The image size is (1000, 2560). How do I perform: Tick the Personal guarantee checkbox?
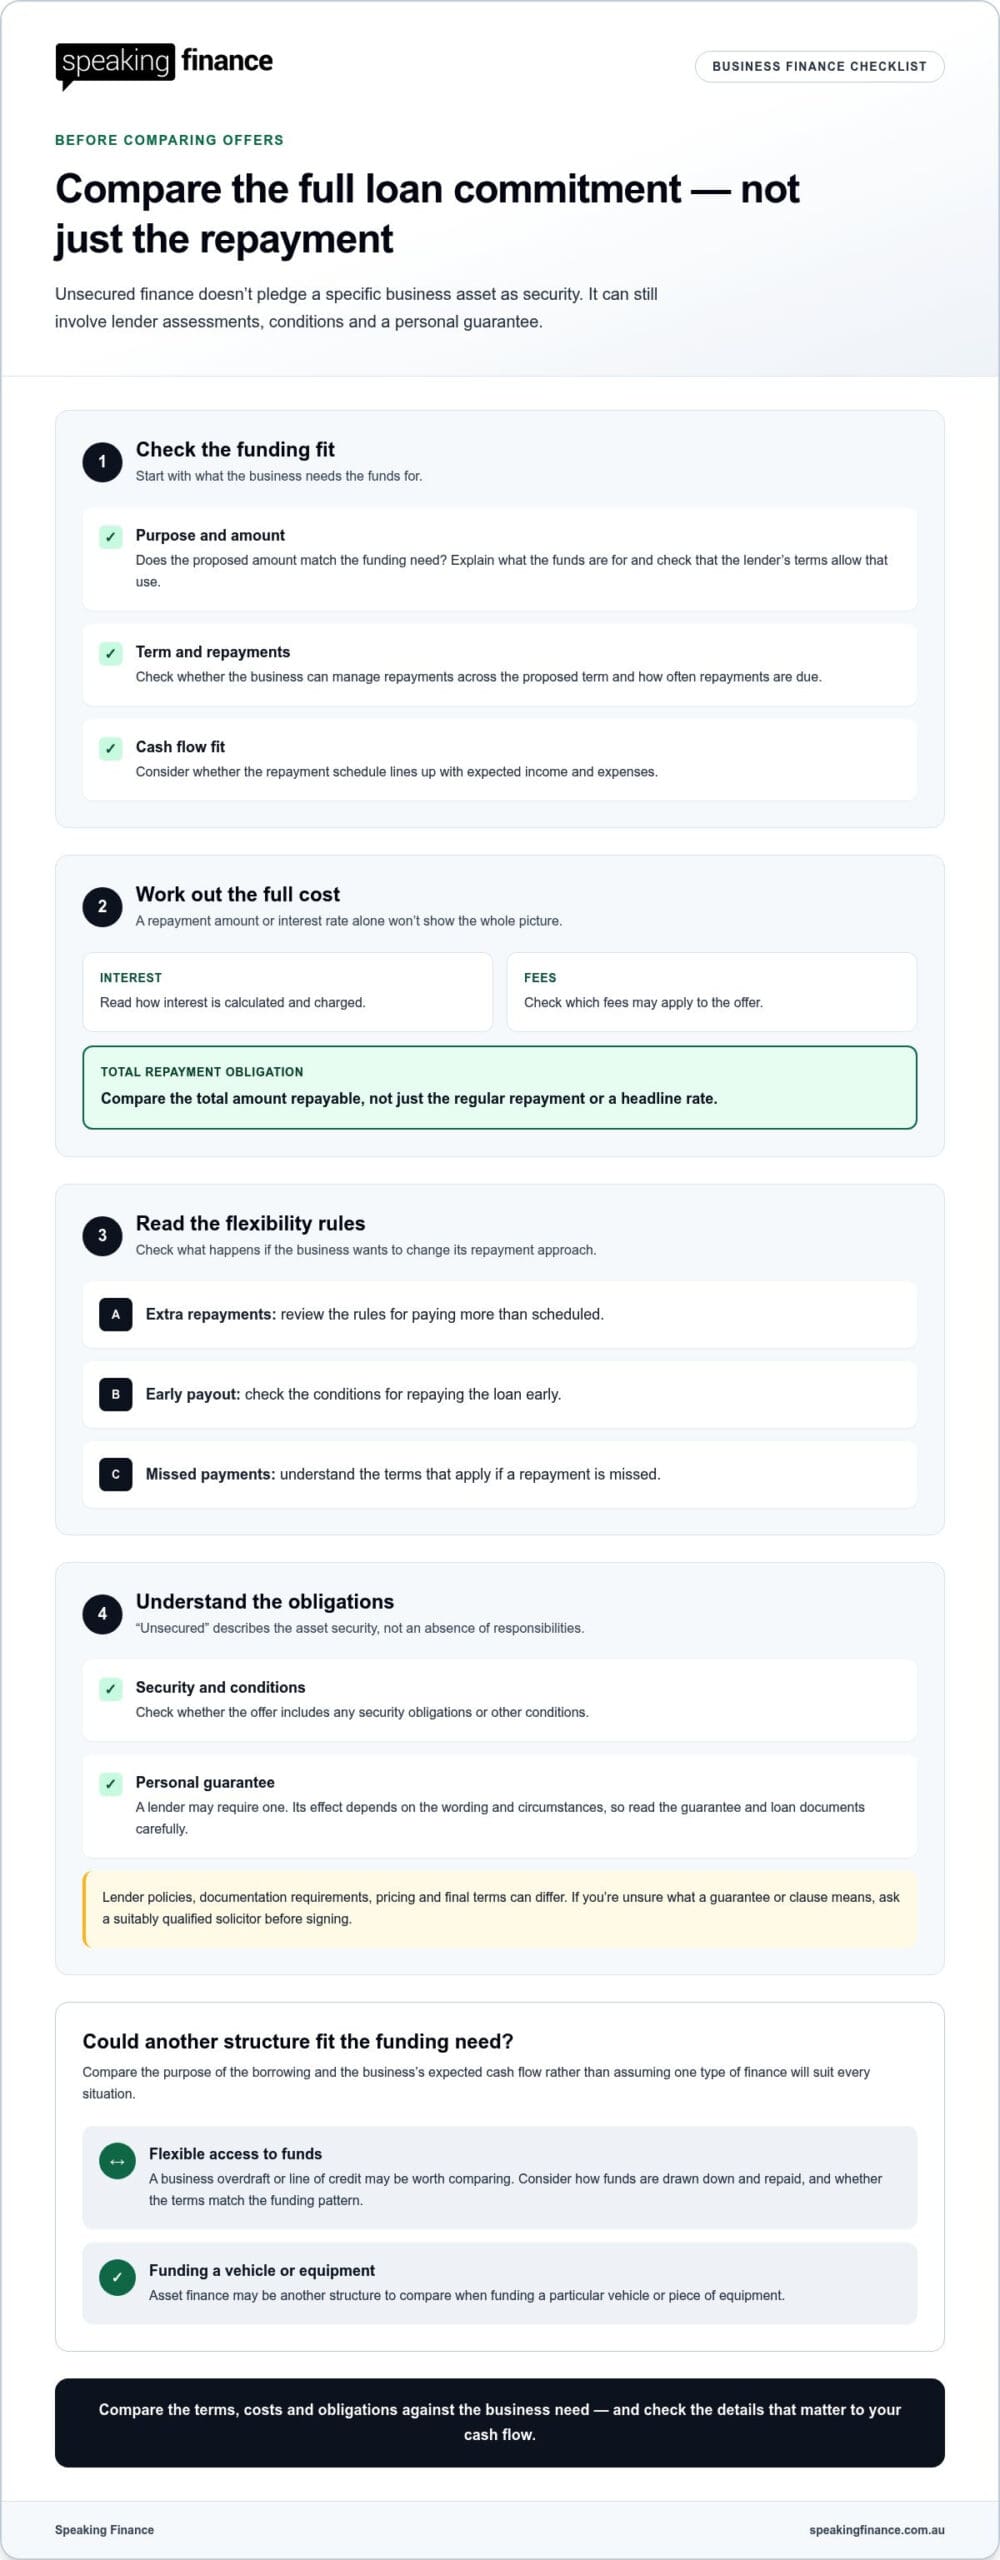(111, 1784)
